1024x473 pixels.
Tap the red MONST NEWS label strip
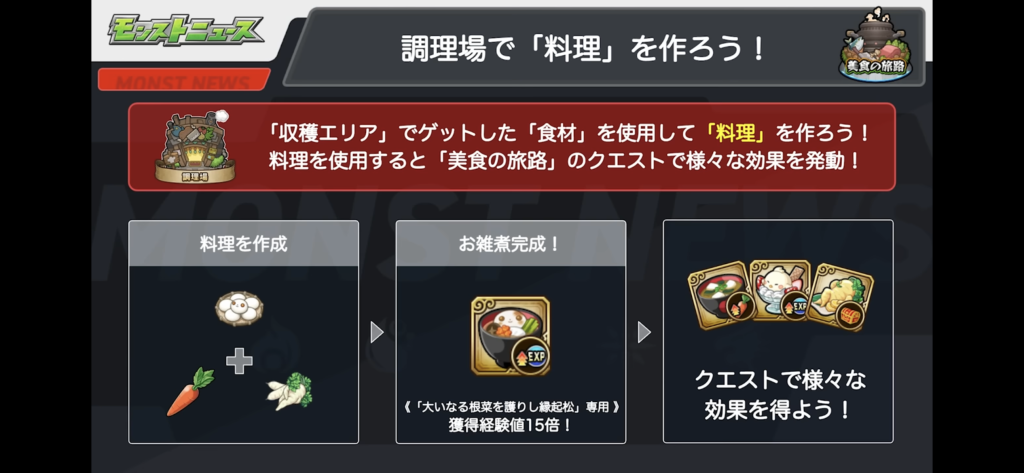point(184,80)
